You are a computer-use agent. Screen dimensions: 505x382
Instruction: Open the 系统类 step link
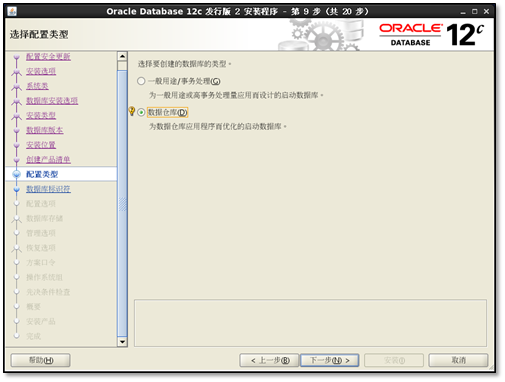click(x=37, y=86)
